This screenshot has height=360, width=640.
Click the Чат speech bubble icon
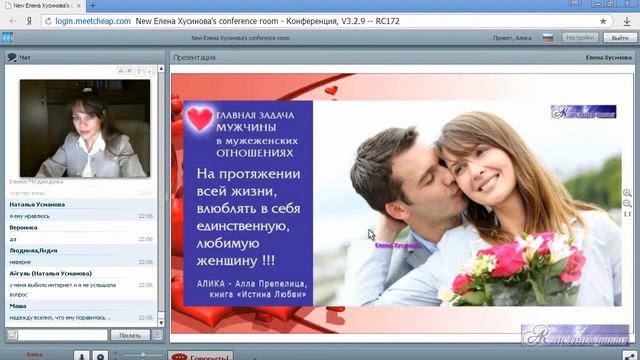tap(12, 58)
